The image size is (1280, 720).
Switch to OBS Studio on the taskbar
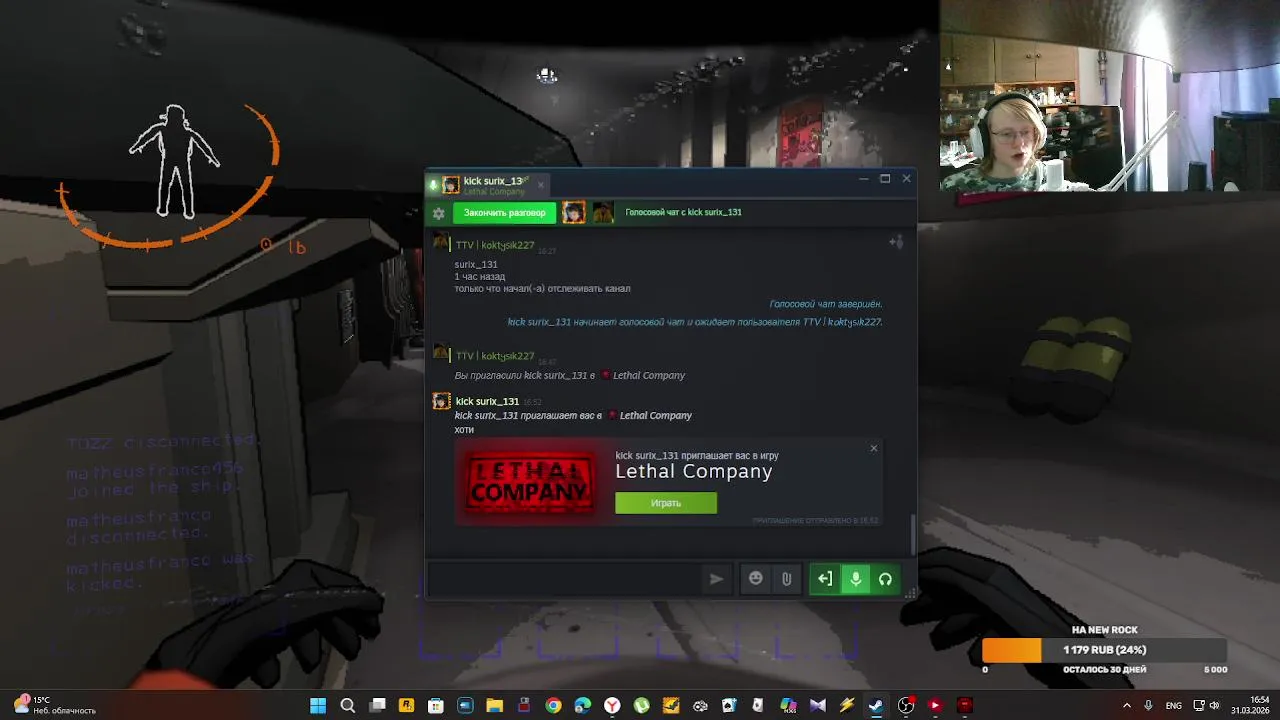click(x=906, y=706)
